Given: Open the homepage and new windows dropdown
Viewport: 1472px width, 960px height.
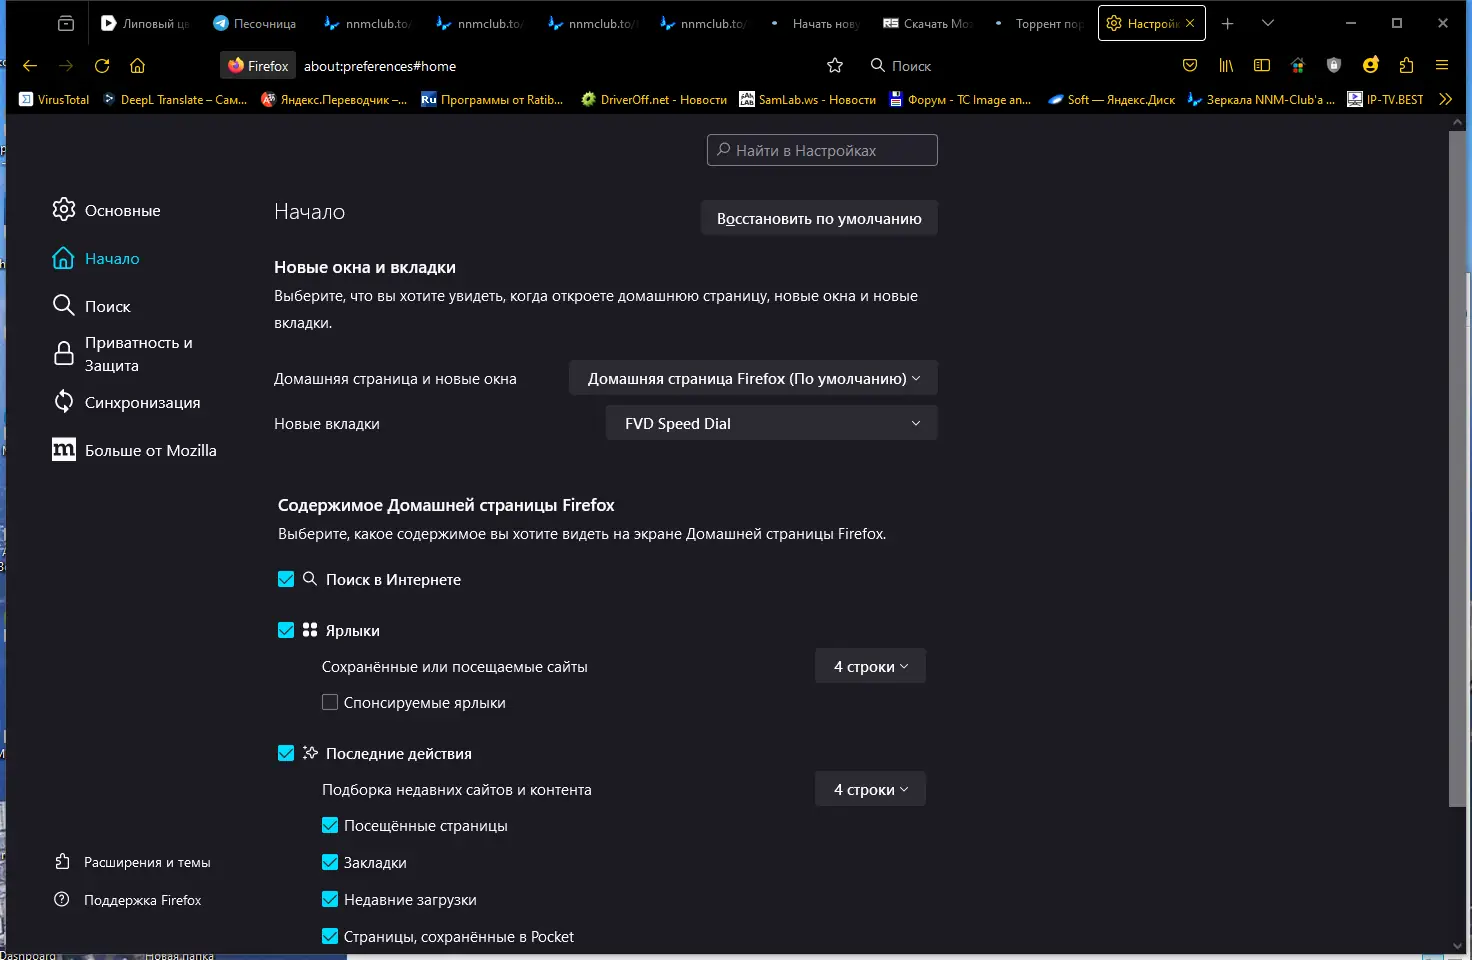Looking at the screenshot, I should (753, 379).
